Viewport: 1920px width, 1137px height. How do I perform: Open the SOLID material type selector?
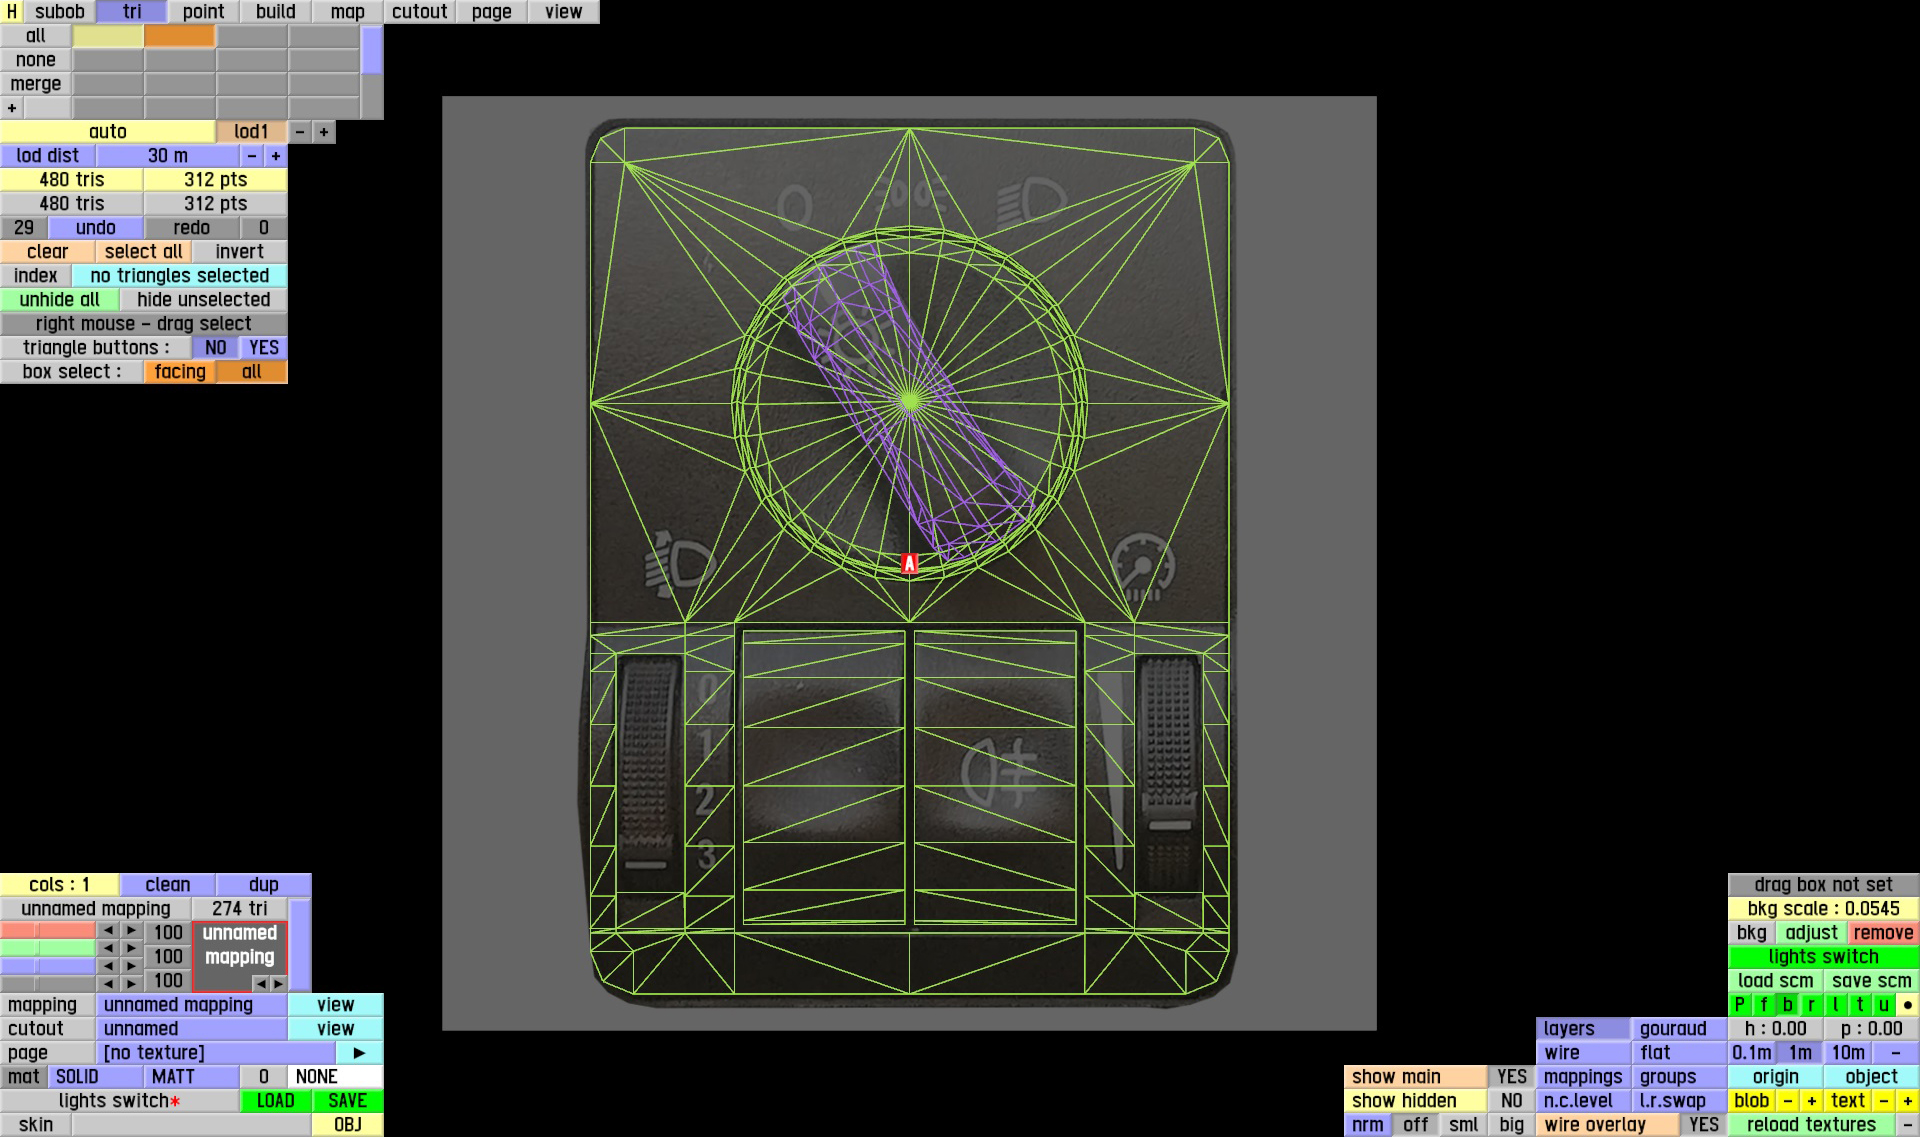(x=95, y=1077)
